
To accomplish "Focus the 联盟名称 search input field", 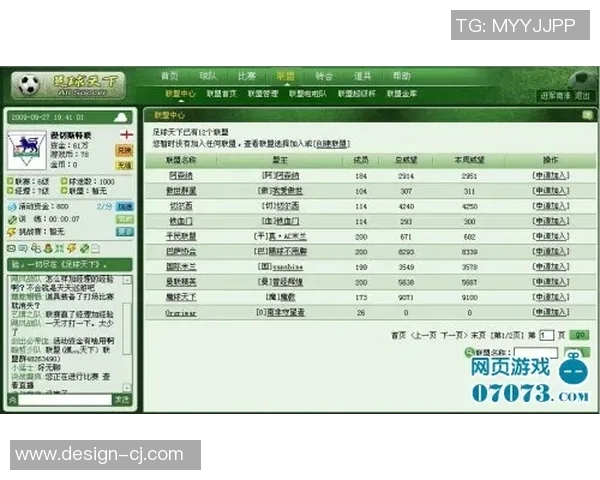I will (536, 352).
